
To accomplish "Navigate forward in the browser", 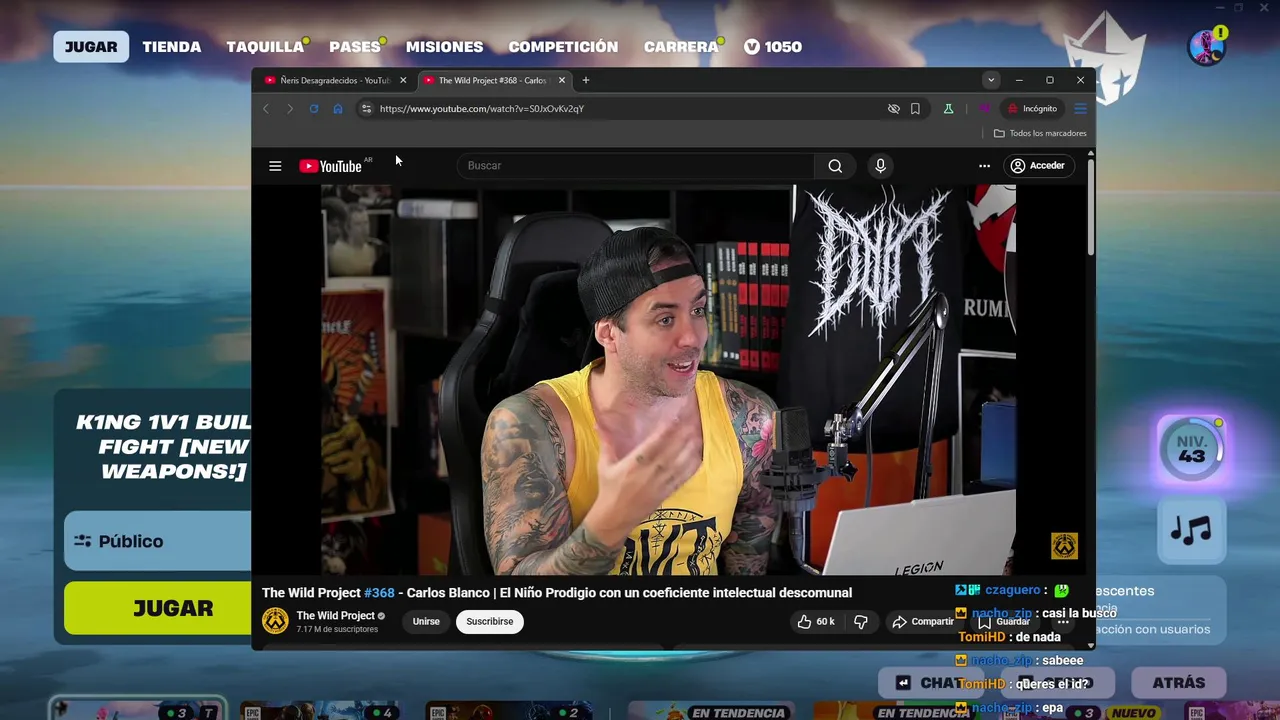I will click(x=290, y=108).
